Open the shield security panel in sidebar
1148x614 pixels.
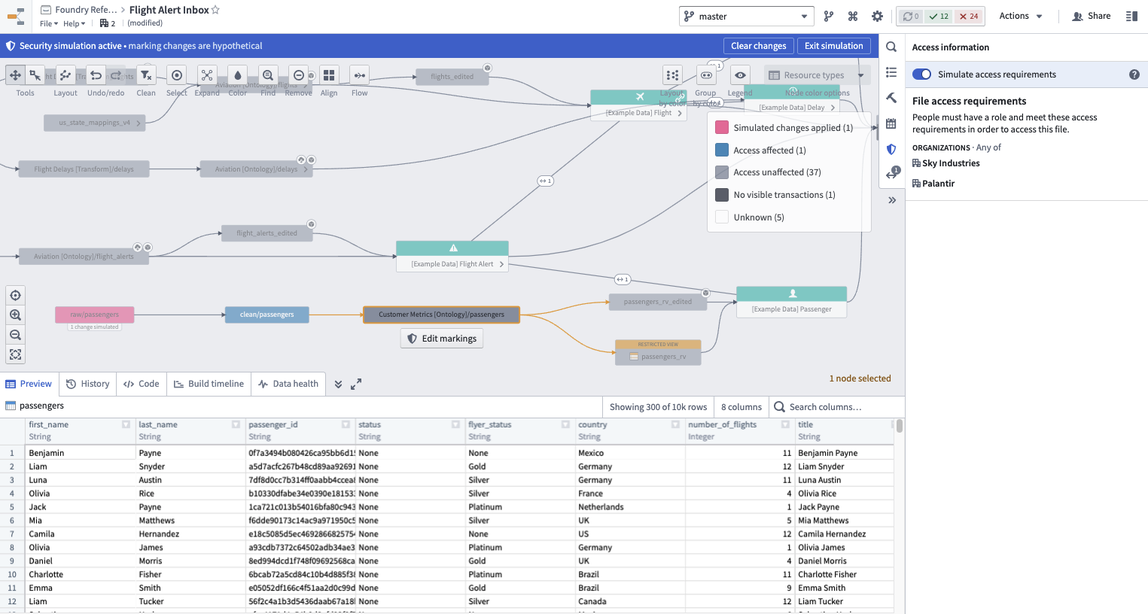click(891, 149)
